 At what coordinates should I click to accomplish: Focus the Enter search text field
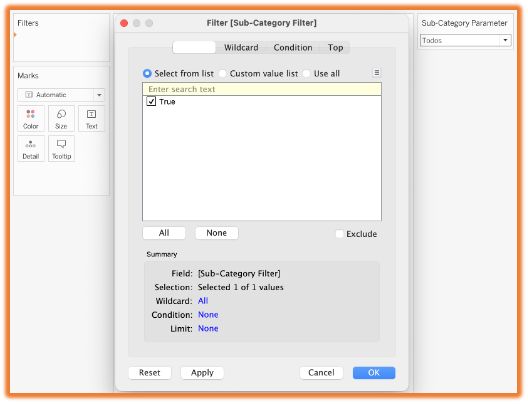coord(262,89)
